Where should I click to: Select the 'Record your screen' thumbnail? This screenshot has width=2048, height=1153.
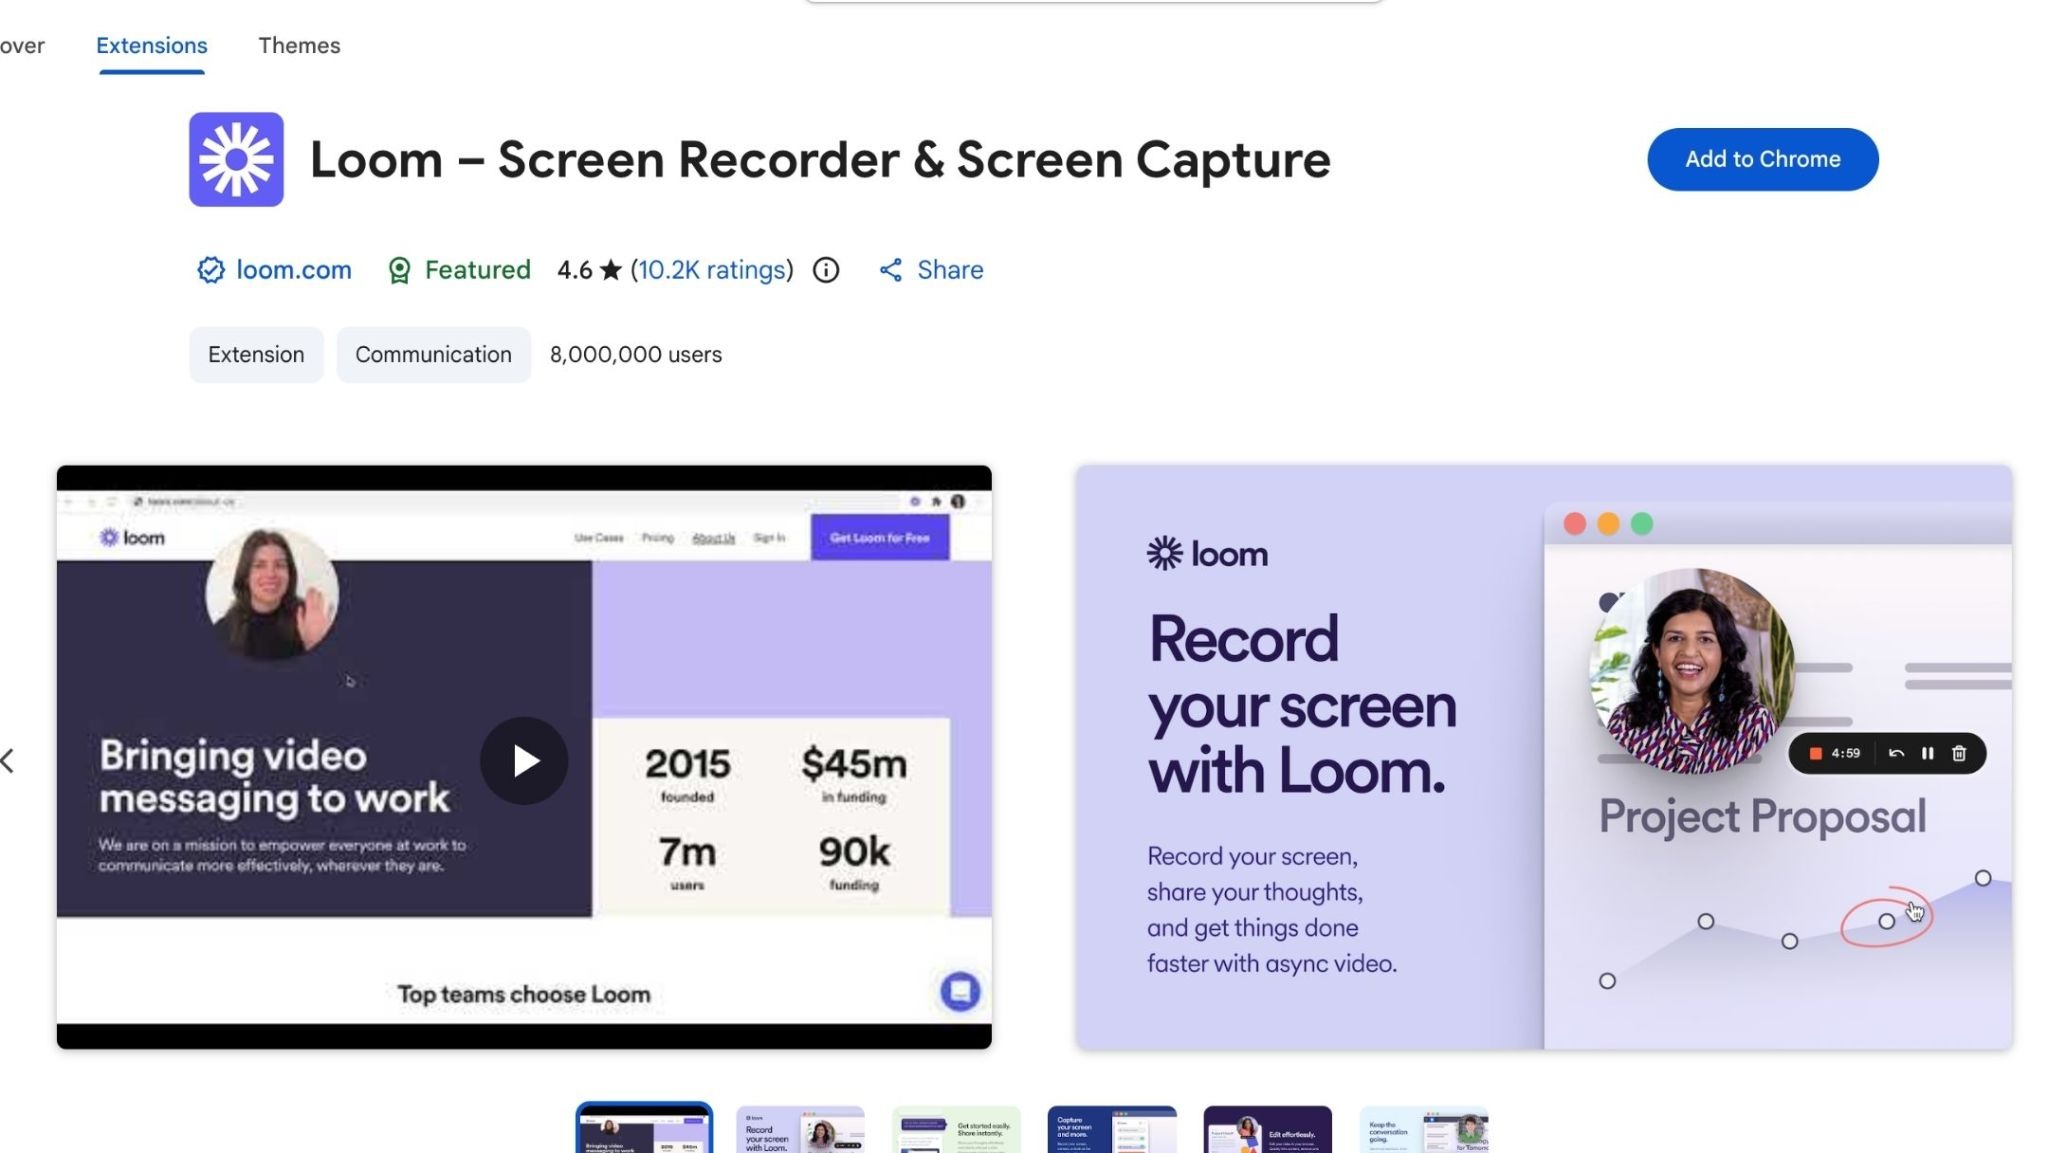800,1130
